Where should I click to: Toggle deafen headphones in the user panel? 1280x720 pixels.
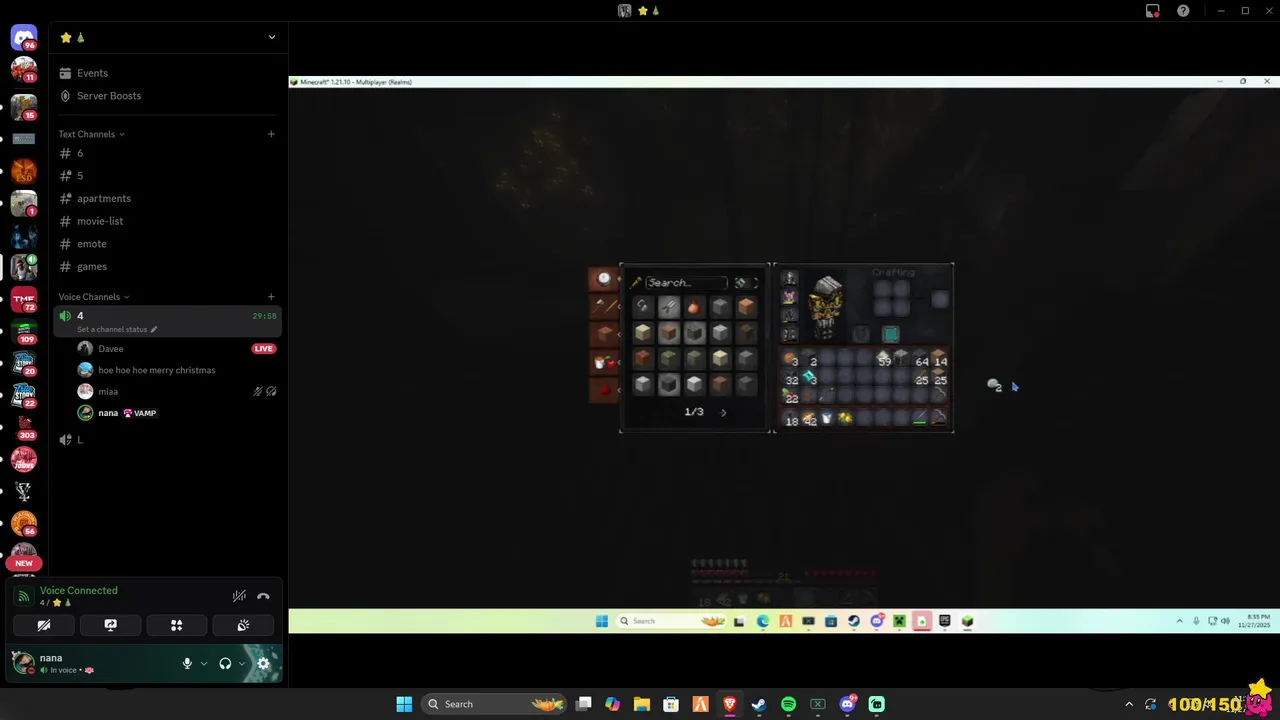(225, 663)
